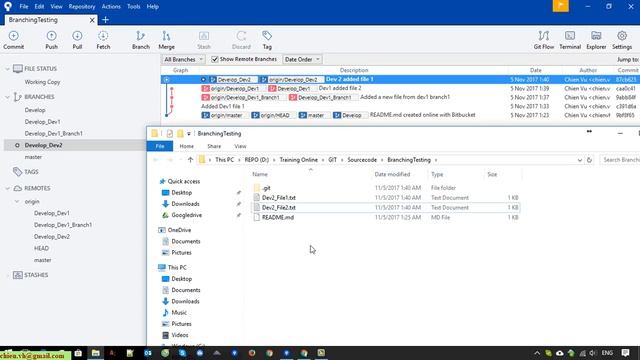Collapse the origin remote tree
Screen dimensions: 640x360
17,202
